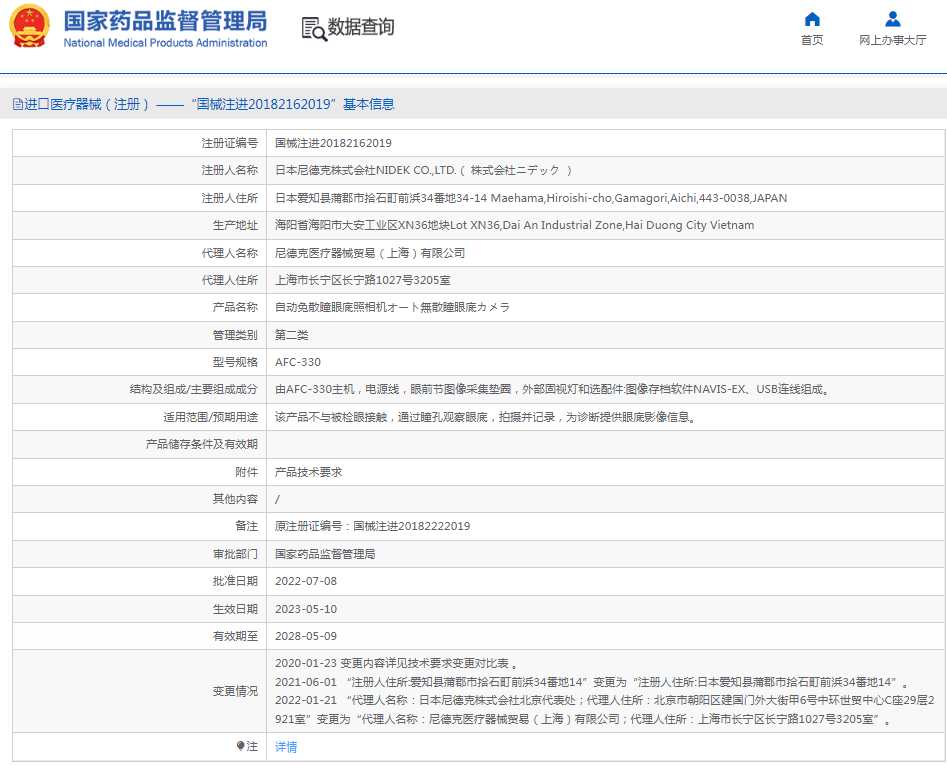Click the 网上办事大厅 text label
The width and height of the screenshot is (947, 766).
pyautogui.click(x=891, y=42)
